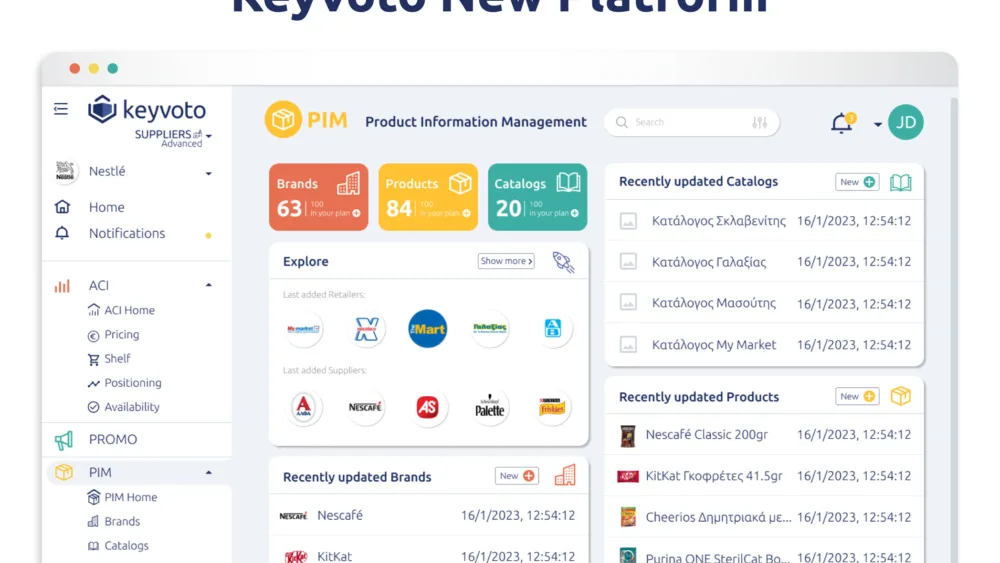The height and width of the screenshot is (563, 1000).
Task: Click the Nescafé Classic 200gr product thumbnail
Action: 628,435
